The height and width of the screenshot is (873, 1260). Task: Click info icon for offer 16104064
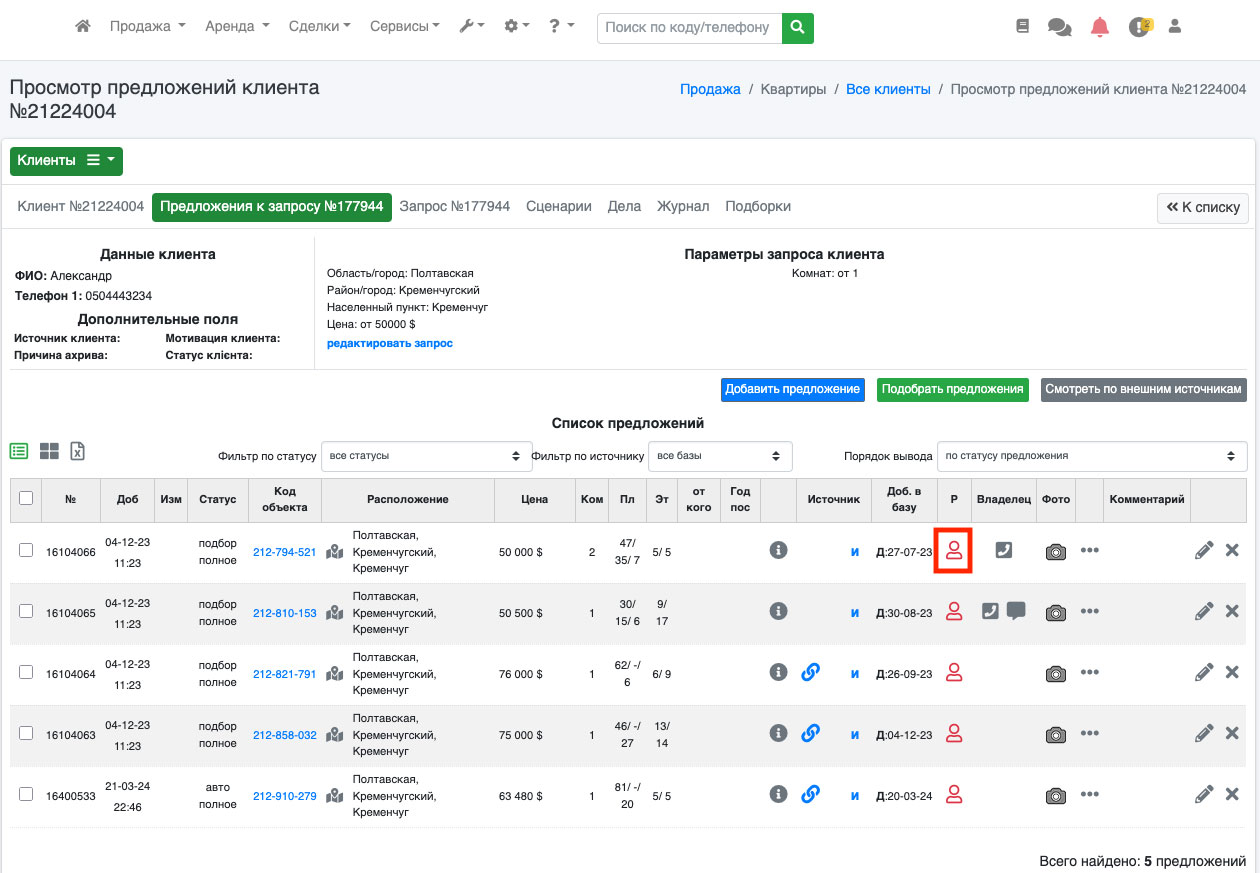pyautogui.click(x=779, y=673)
